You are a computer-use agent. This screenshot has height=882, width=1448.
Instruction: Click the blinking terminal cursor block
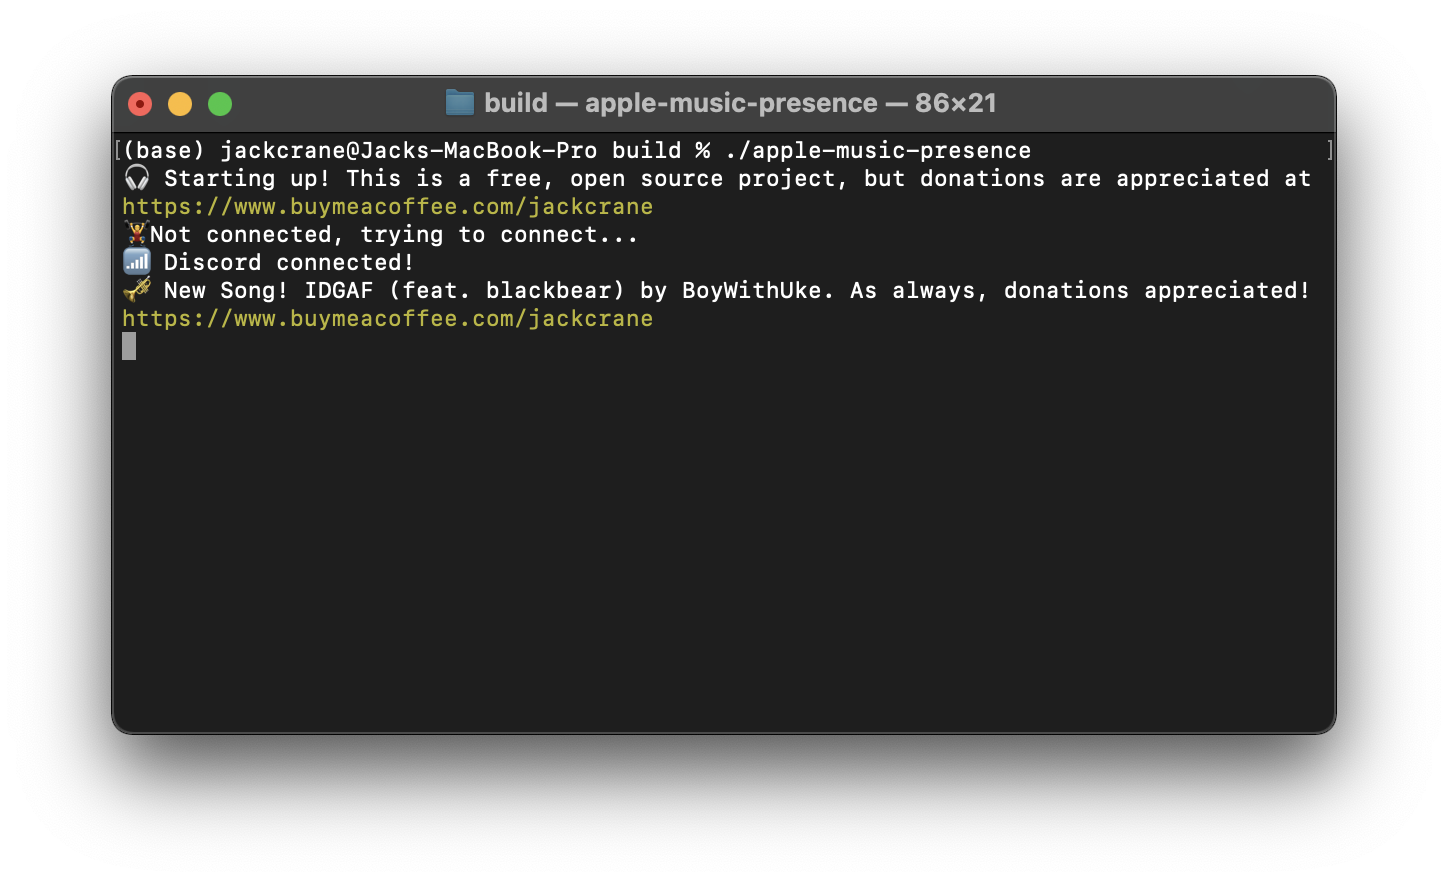click(x=128, y=346)
